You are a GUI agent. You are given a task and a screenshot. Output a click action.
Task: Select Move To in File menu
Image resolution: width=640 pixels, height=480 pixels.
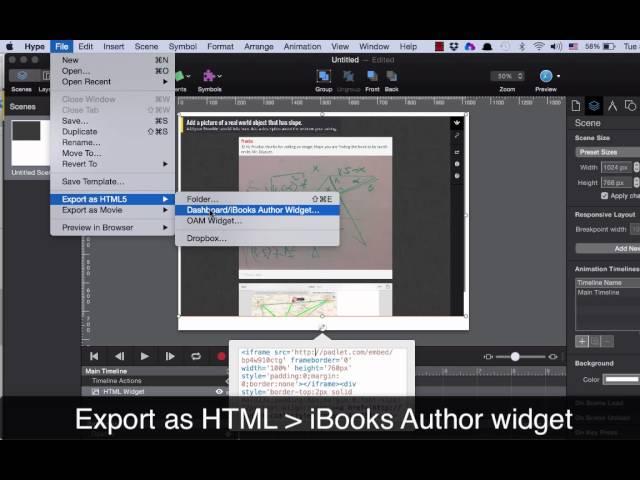[113, 153]
